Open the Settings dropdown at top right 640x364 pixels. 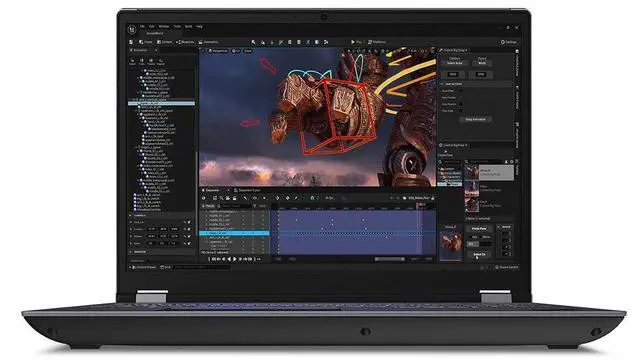click(509, 42)
